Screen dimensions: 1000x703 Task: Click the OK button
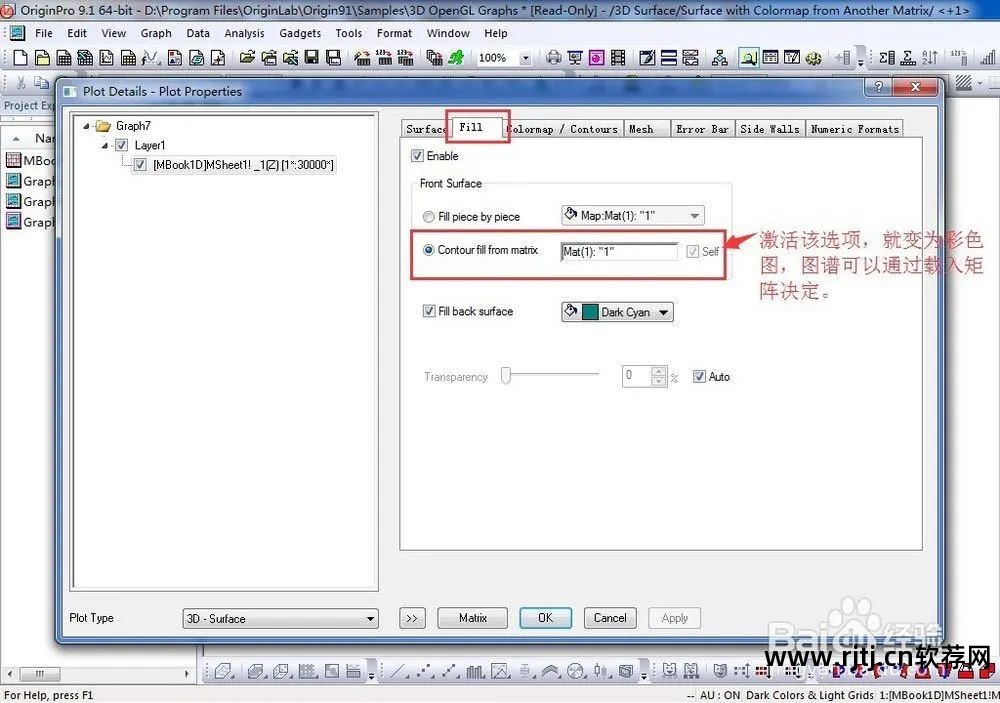[545, 618]
